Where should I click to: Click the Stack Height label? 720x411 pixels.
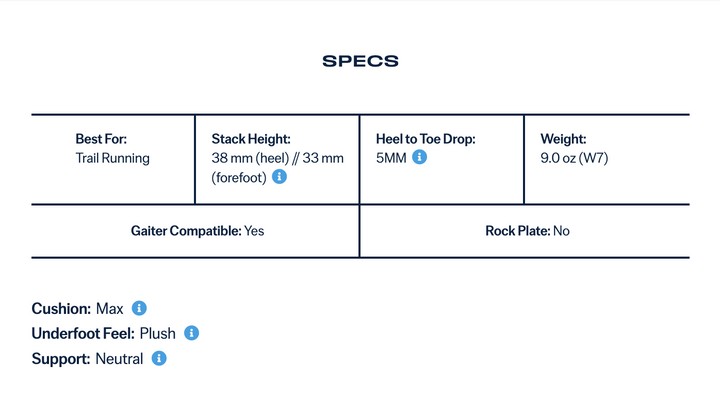pos(251,140)
